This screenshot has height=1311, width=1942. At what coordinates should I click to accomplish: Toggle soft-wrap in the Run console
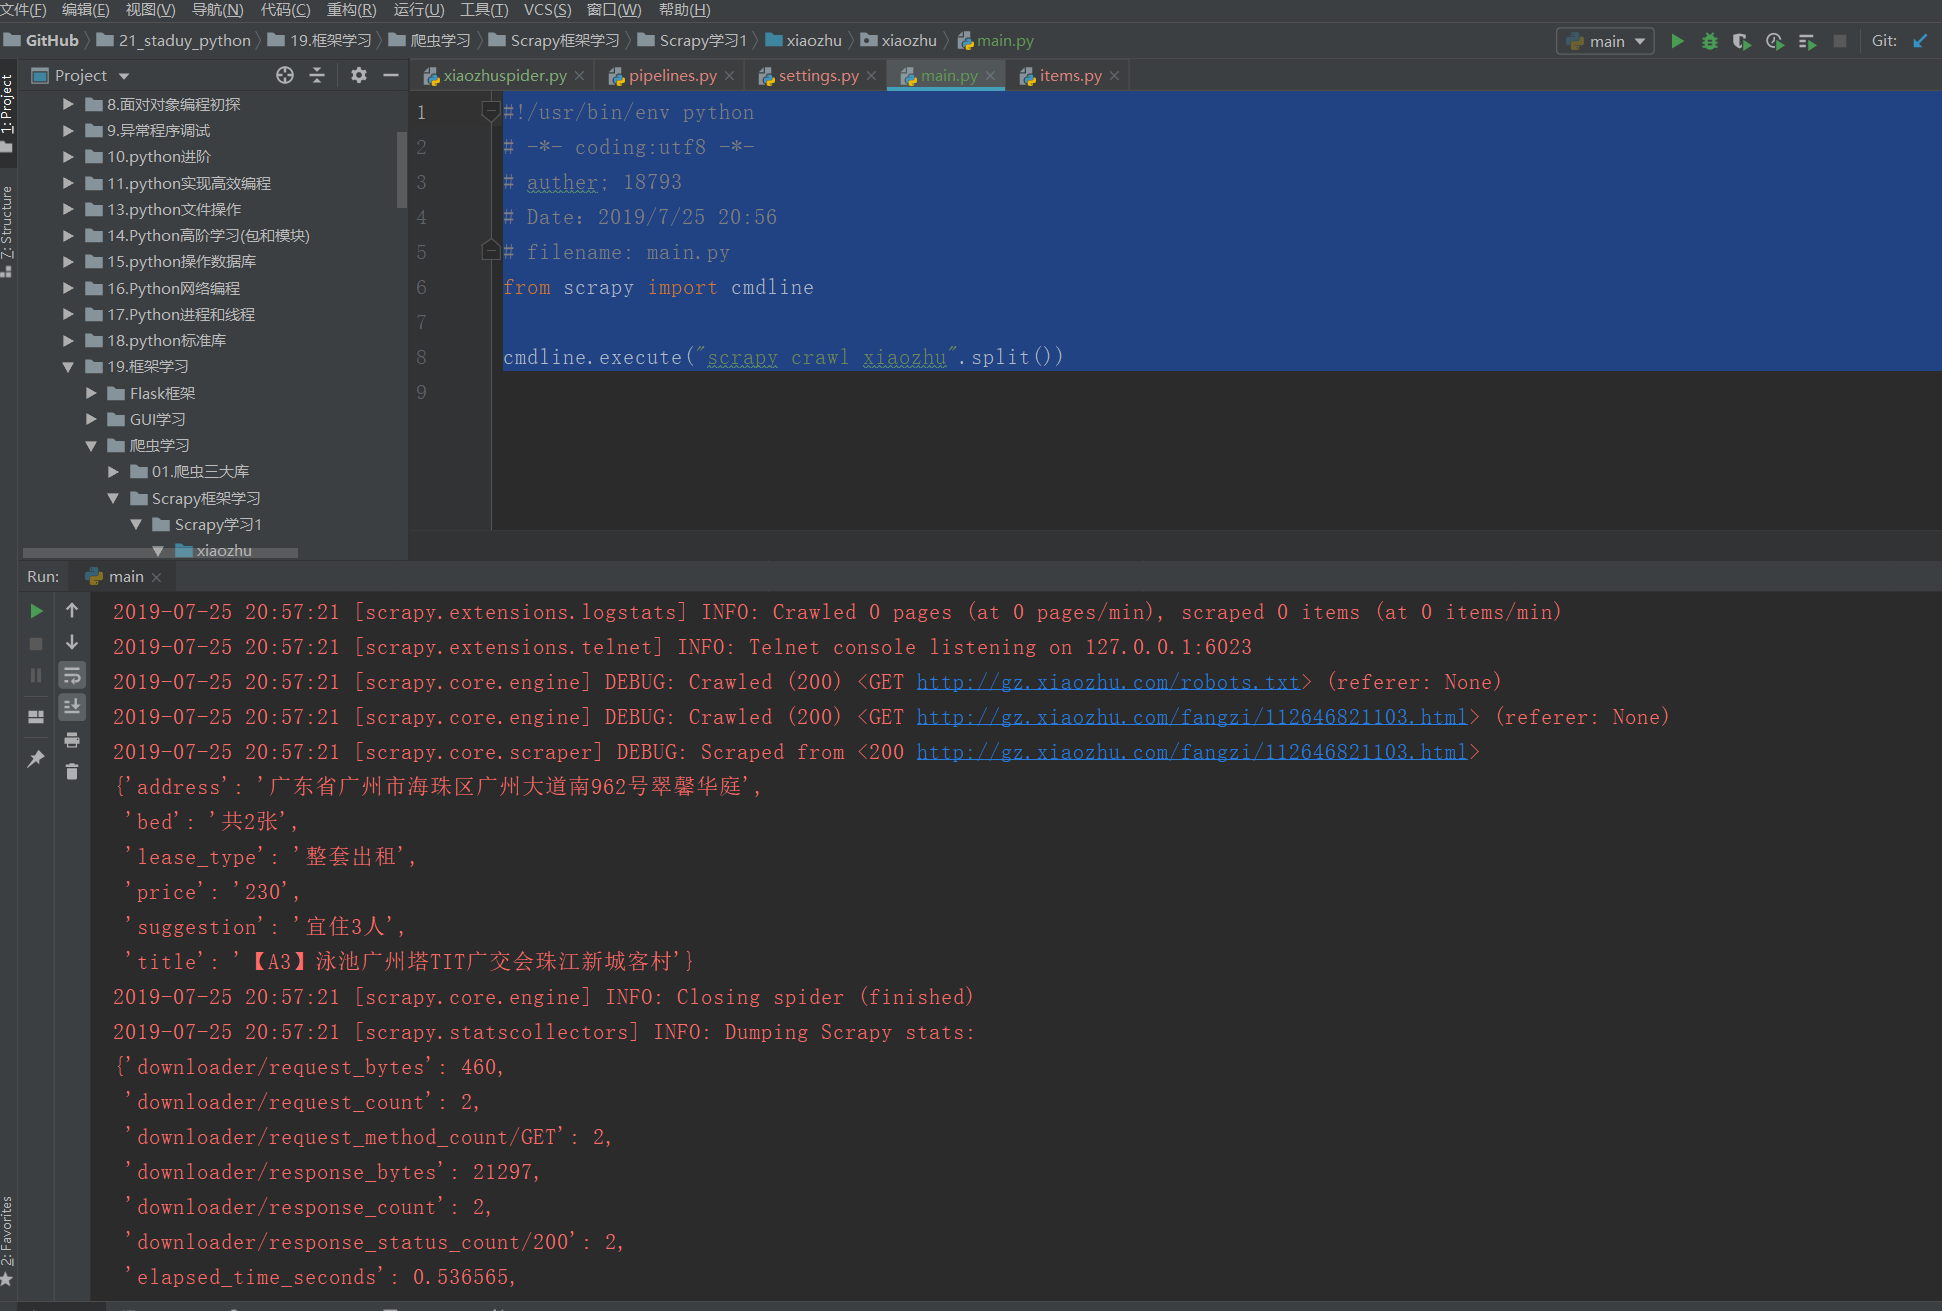point(72,675)
